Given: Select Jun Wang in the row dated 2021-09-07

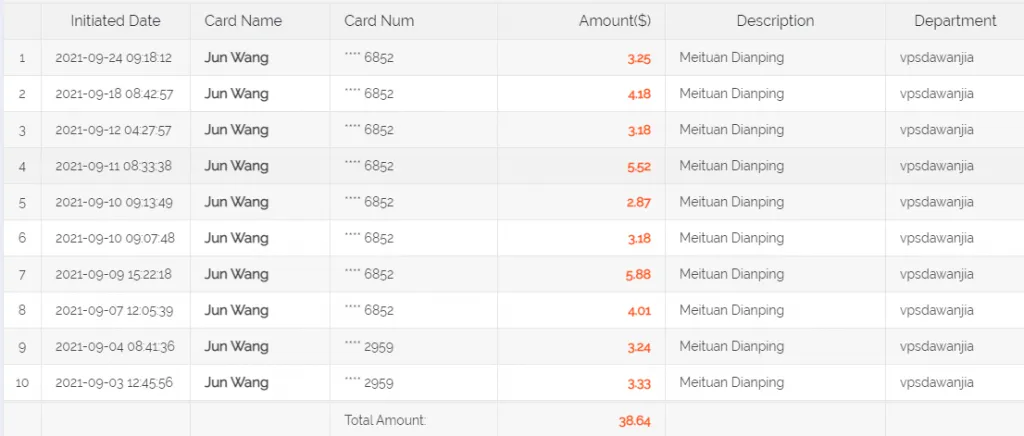Looking at the screenshot, I should 236,310.
